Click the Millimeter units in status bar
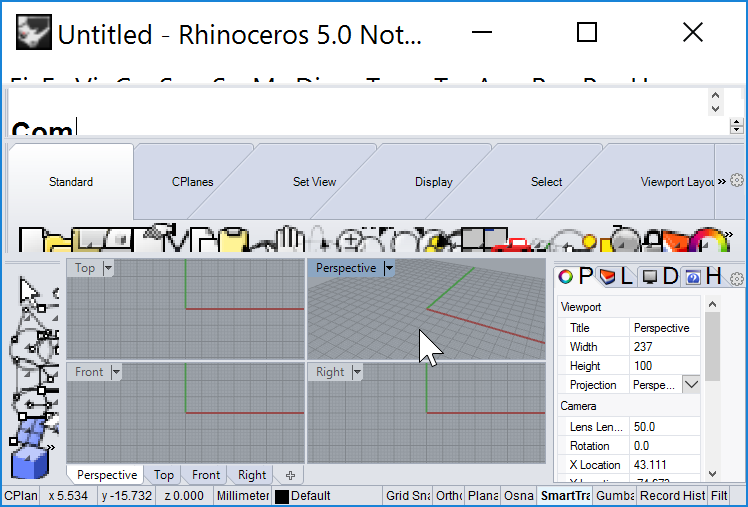Viewport: 748px width, 507px height. (243, 496)
